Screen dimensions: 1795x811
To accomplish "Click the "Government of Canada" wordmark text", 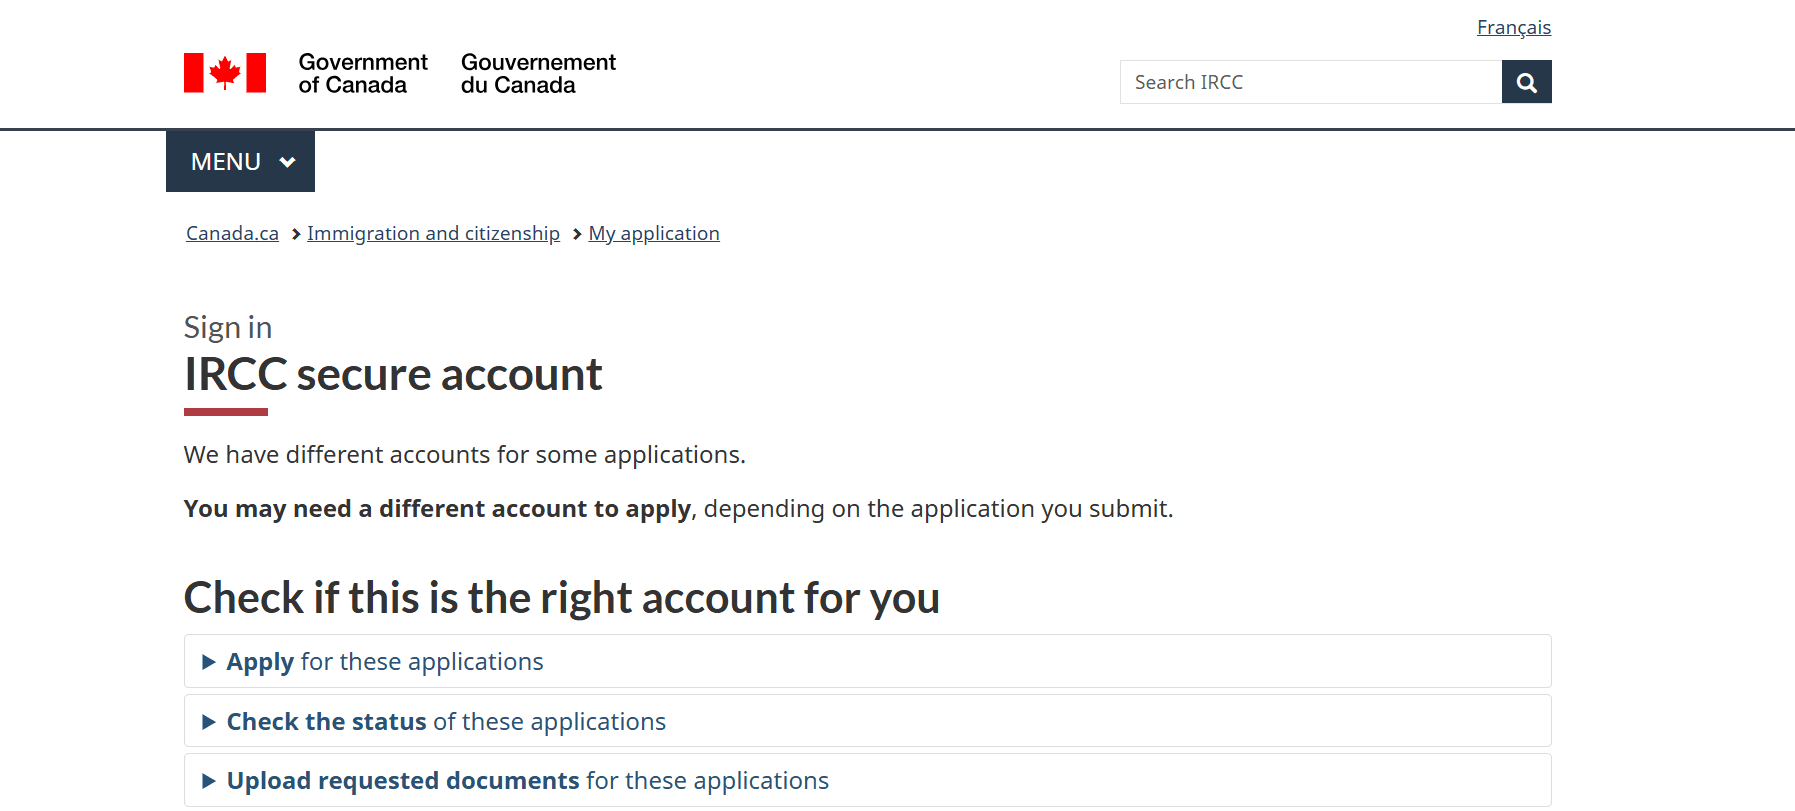I will tap(362, 74).
